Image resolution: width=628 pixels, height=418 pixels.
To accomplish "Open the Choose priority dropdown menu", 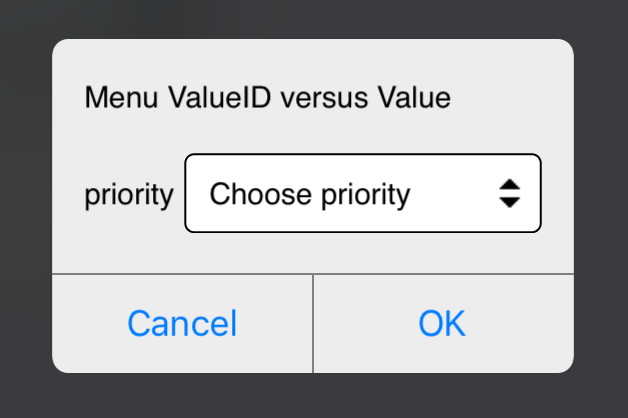I will (x=363, y=193).
